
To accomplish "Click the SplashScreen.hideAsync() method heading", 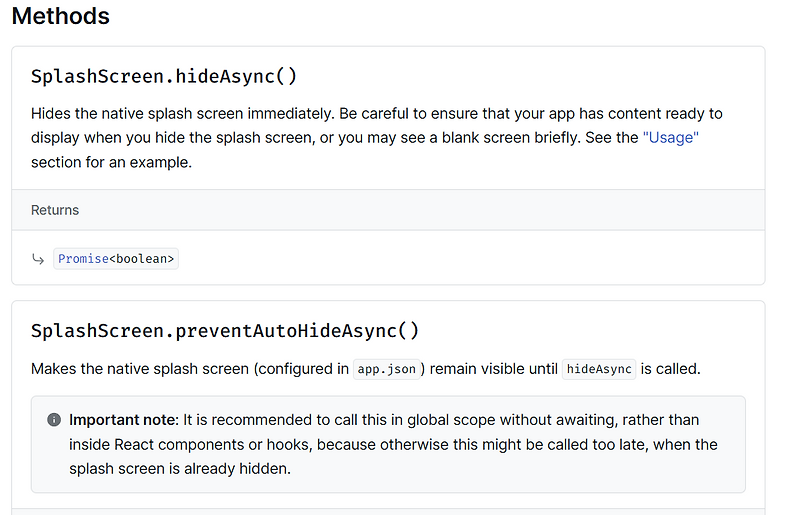I will 164,77.
